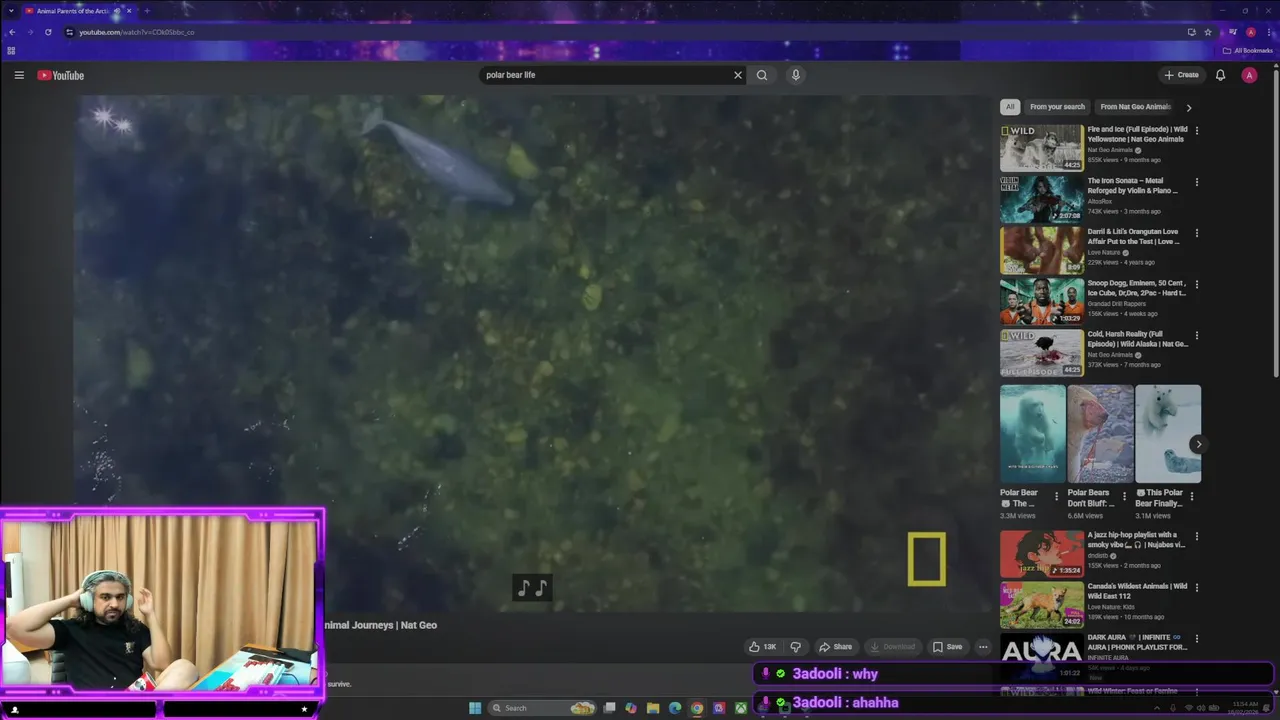Image resolution: width=1280 pixels, height=720 pixels.
Task: Select the From Nat Geo Animals chip
Action: tap(1135, 107)
